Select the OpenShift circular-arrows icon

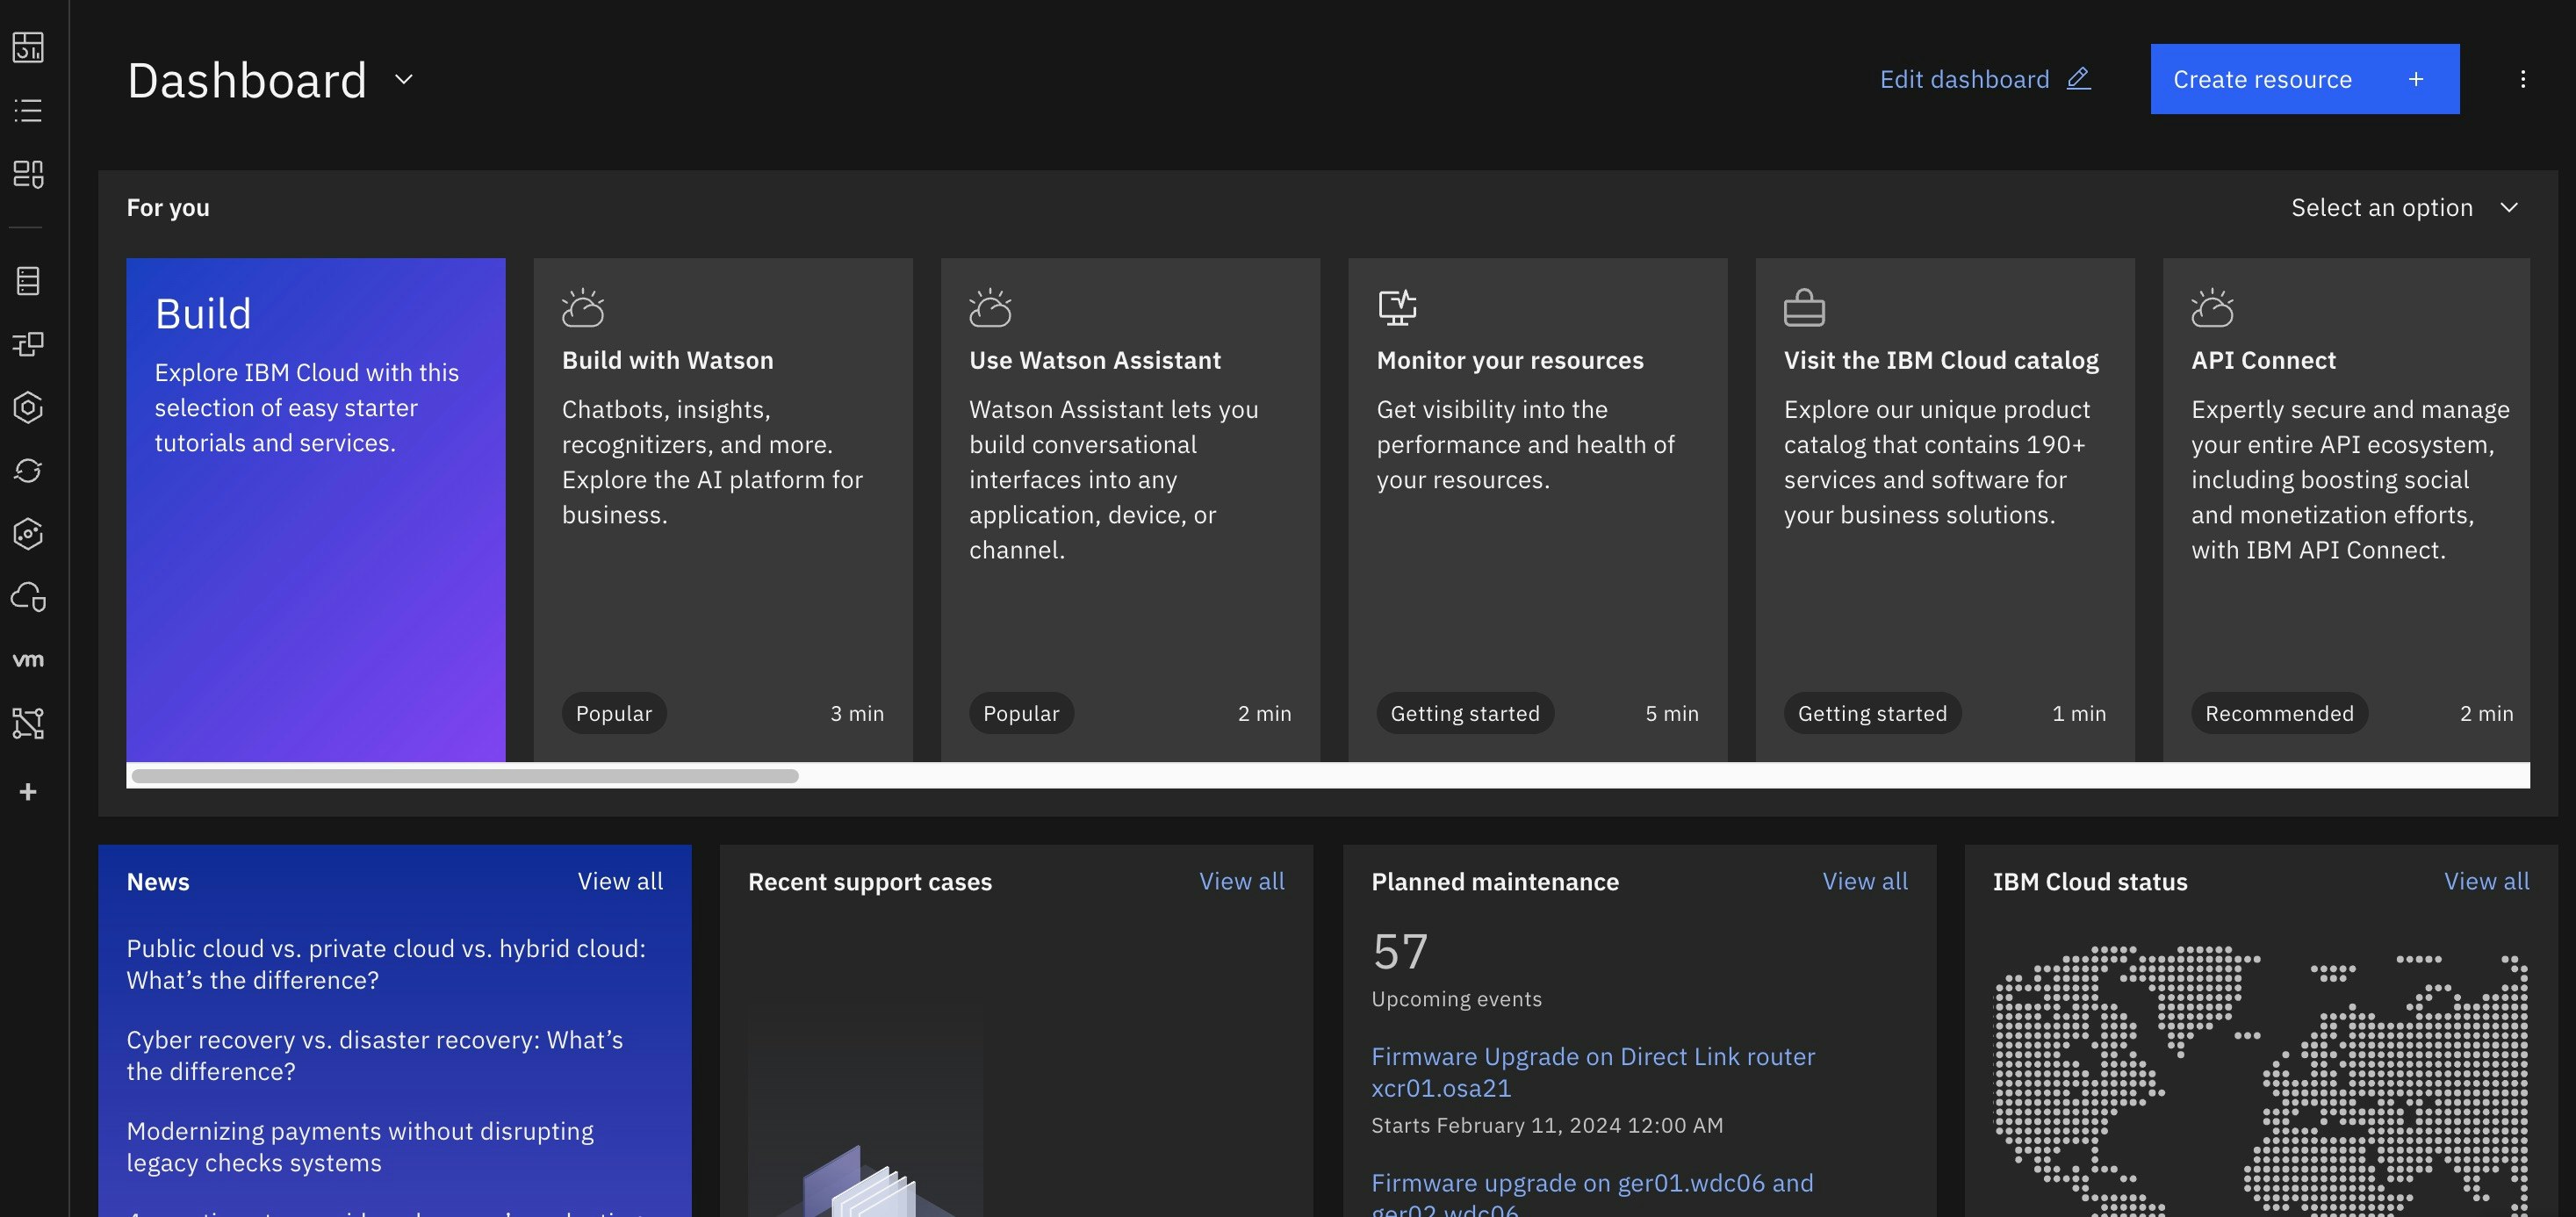[x=27, y=470]
